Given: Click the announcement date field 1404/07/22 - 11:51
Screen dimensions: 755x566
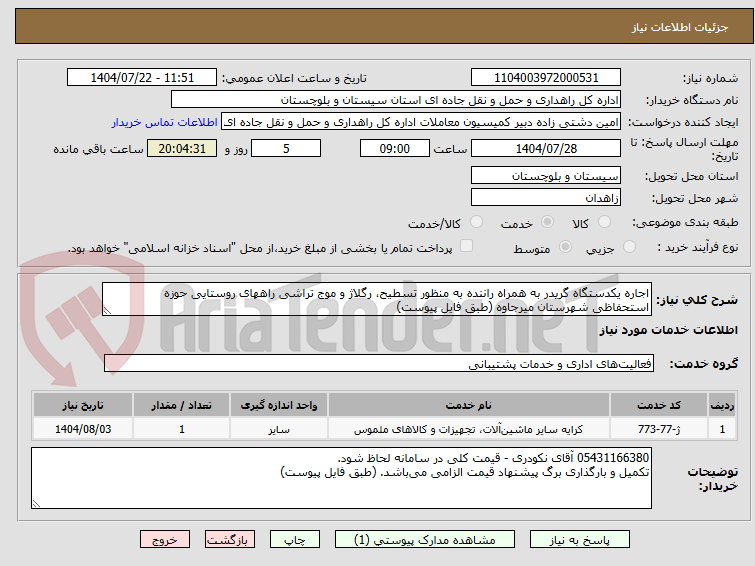Looking at the screenshot, I should (142, 78).
